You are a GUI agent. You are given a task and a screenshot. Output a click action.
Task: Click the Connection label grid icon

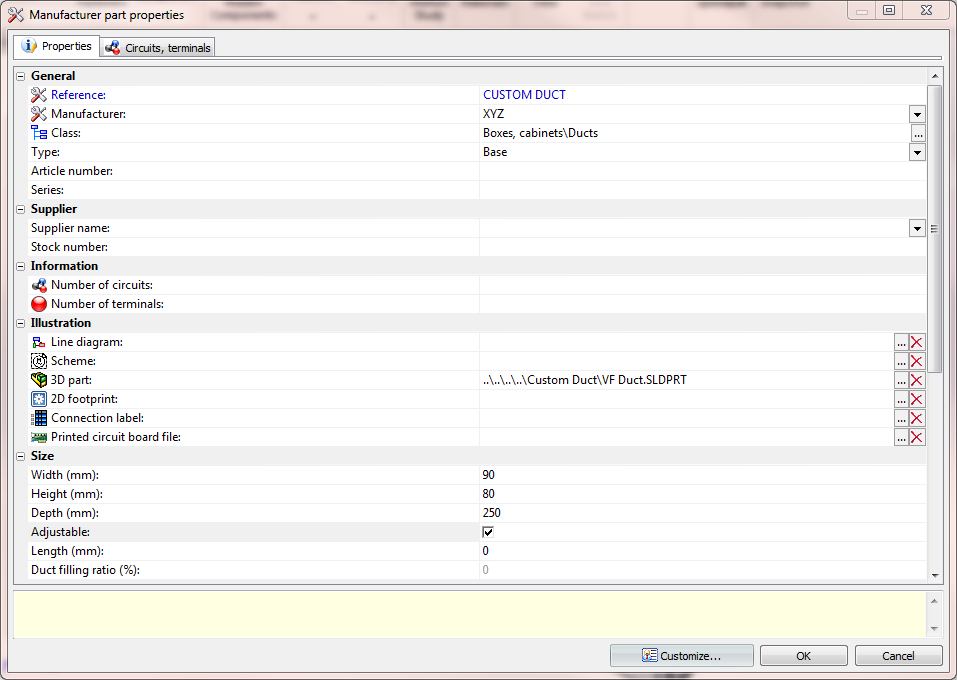click(x=38, y=418)
